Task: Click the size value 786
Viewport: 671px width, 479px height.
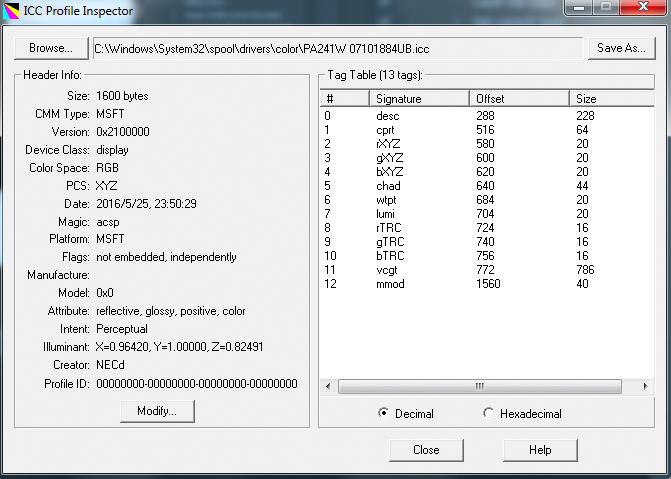Action: click(x=585, y=270)
